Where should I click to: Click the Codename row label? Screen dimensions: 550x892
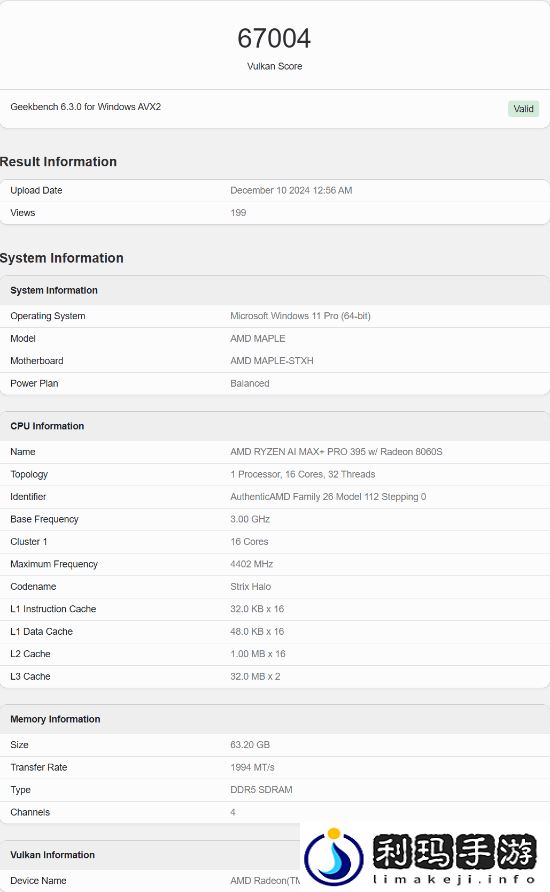point(33,587)
